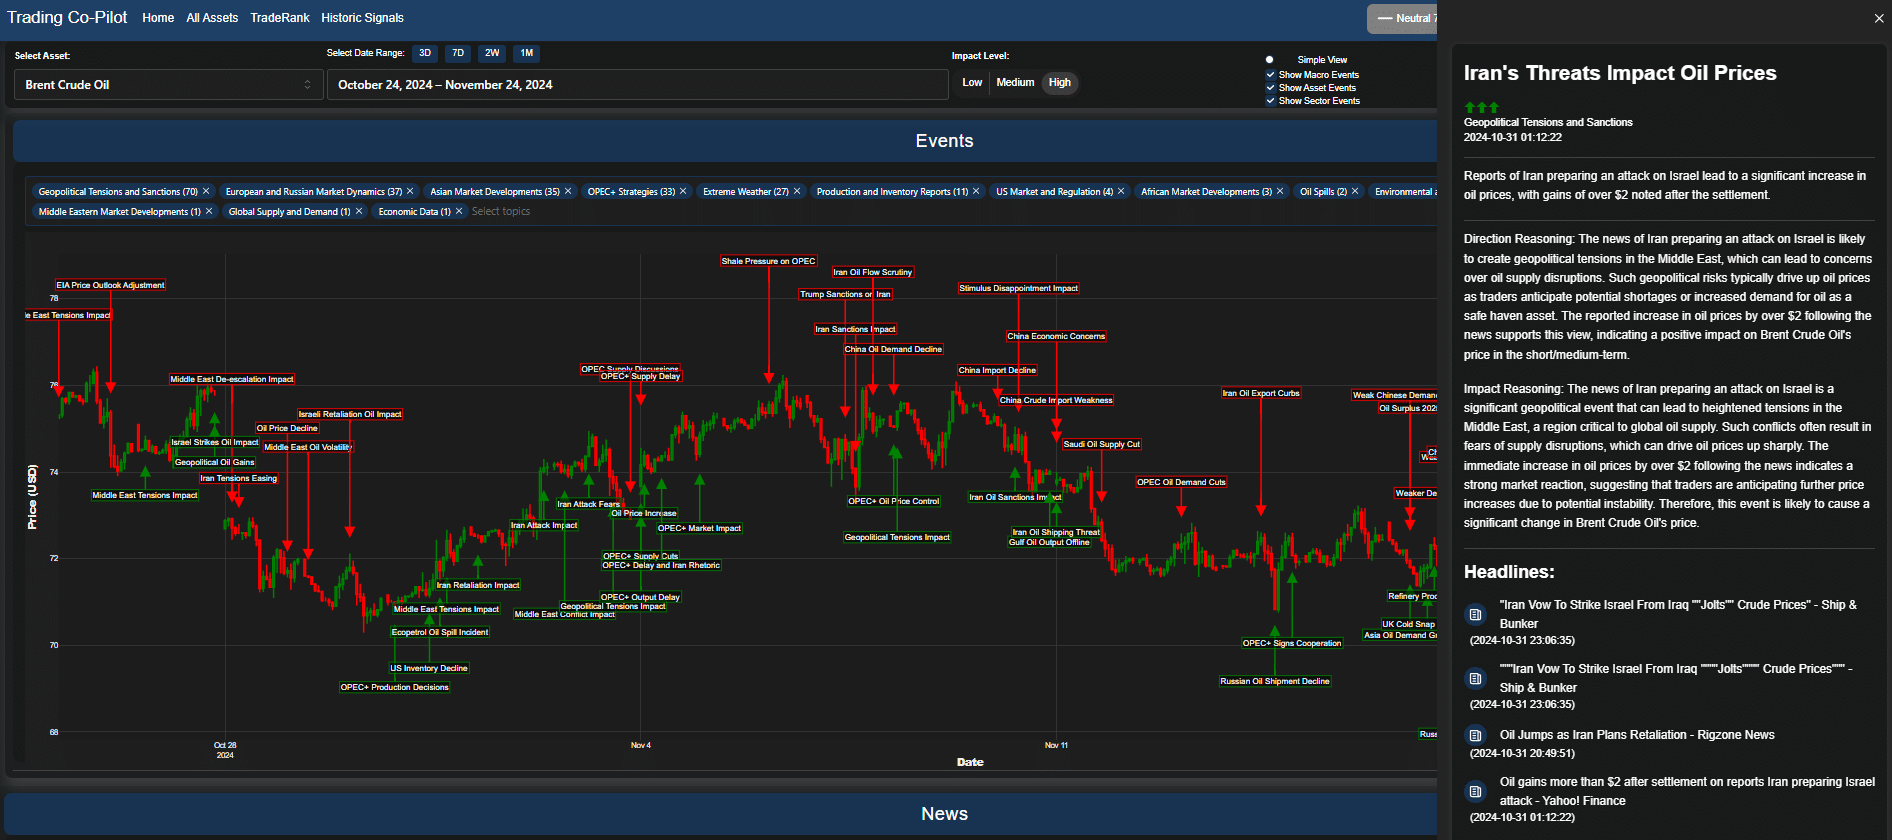The height and width of the screenshot is (840, 1892).
Task: Open the Oil gains more than $2 Yahoo headline
Action: pos(1687,791)
